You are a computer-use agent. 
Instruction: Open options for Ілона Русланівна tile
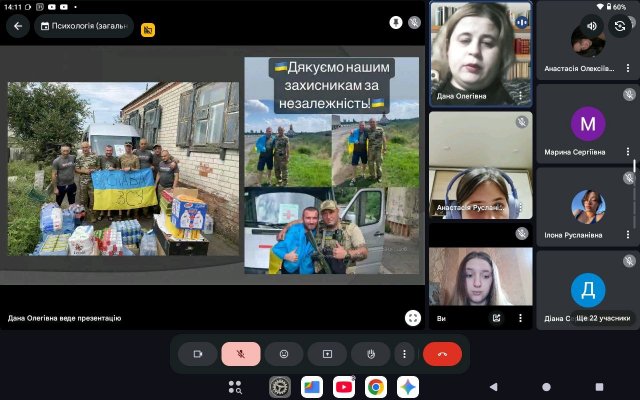point(628,235)
